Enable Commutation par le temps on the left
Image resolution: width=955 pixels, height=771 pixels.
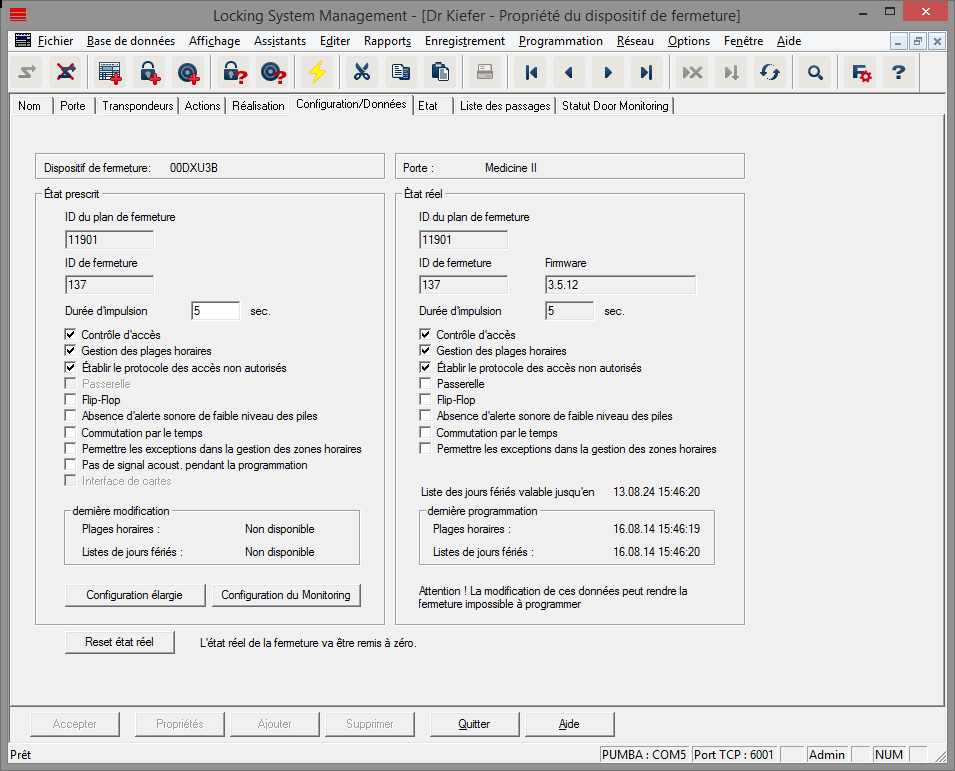tap(70, 431)
